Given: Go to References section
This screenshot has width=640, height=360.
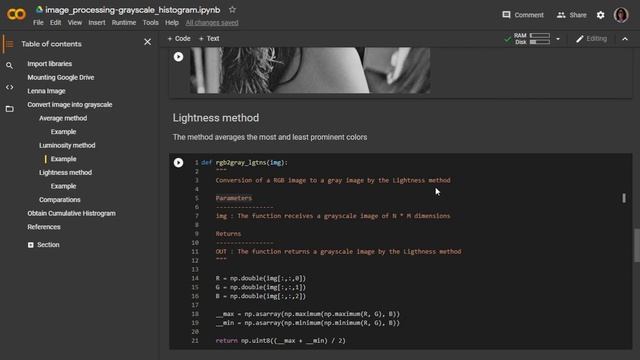Looking at the screenshot, I should click(44, 227).
